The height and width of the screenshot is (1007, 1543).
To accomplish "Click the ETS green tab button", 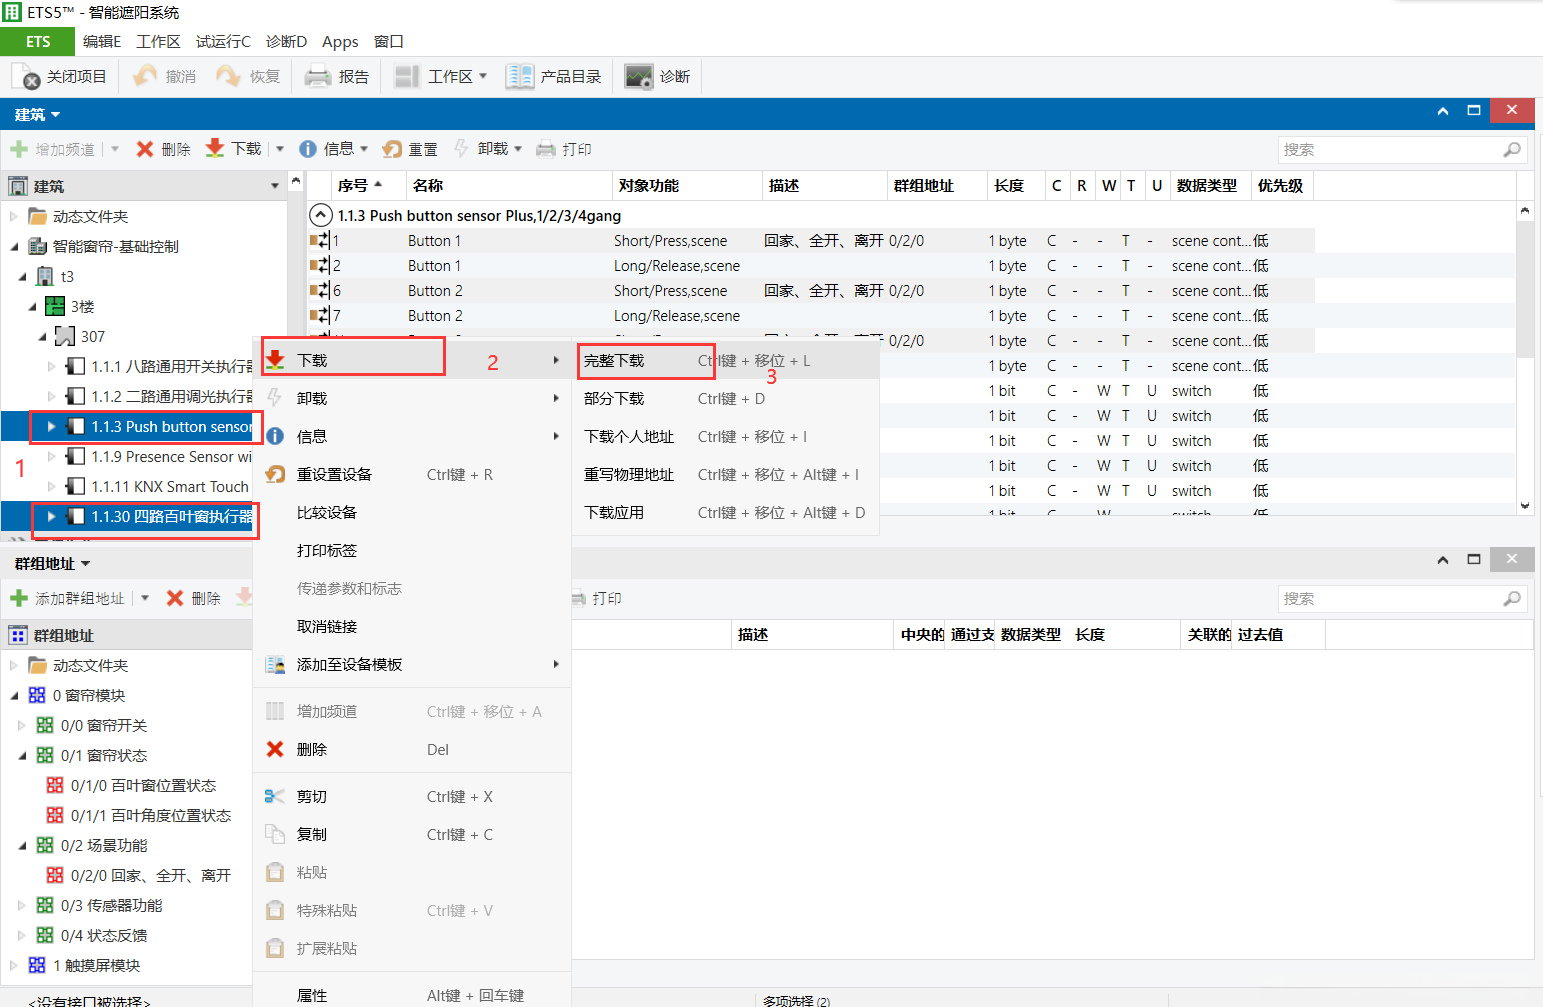I will coord(38,41).
